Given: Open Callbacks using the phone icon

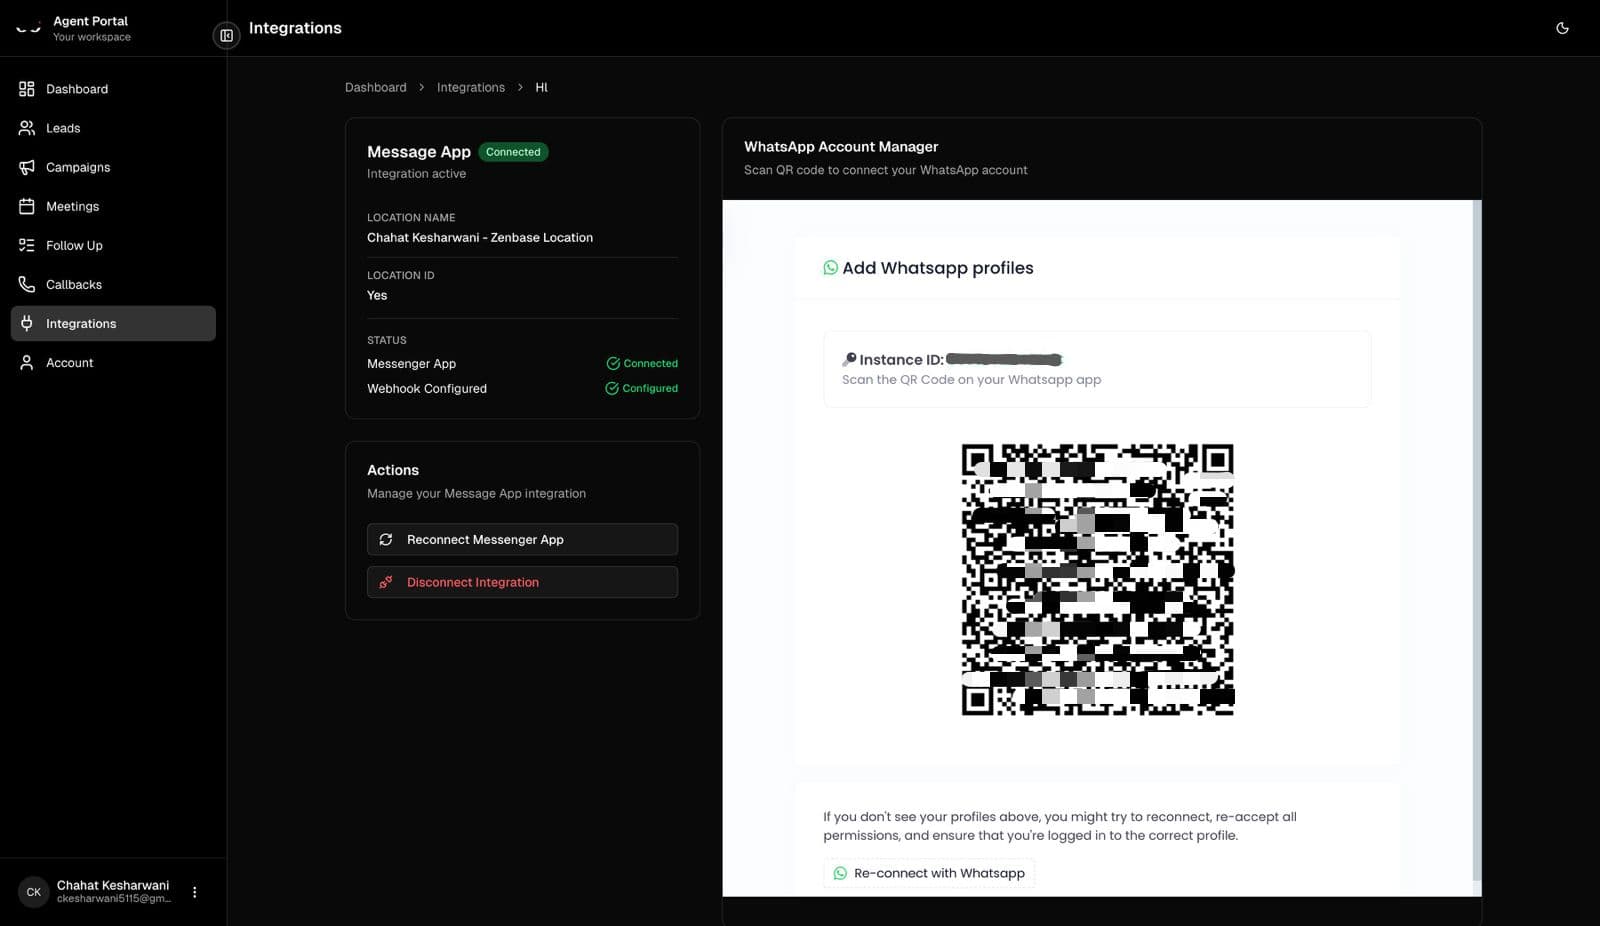Looking at the screenshot, I should [27, 284].
